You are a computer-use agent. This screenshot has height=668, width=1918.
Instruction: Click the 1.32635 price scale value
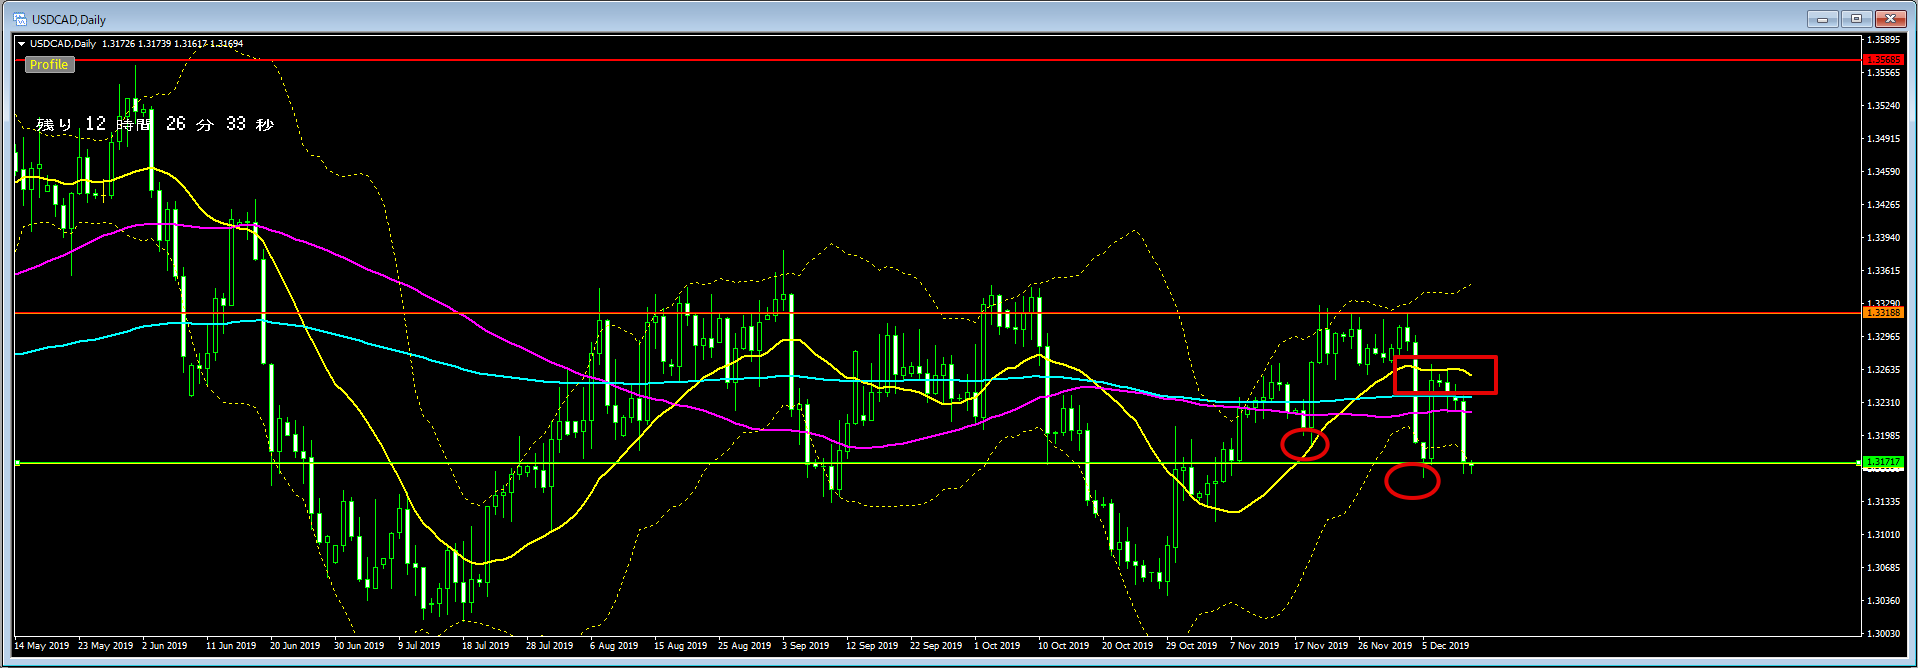click(x=1884, y=370)
